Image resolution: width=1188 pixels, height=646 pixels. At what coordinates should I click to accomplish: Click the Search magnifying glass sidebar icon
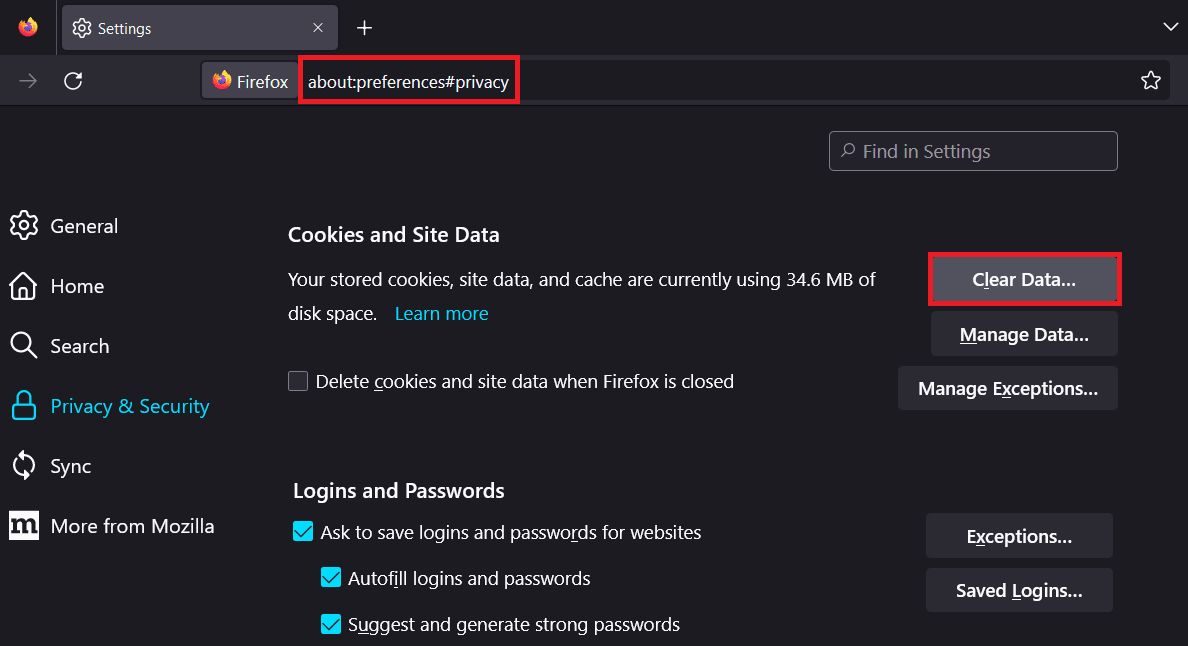tap(24, 346)
